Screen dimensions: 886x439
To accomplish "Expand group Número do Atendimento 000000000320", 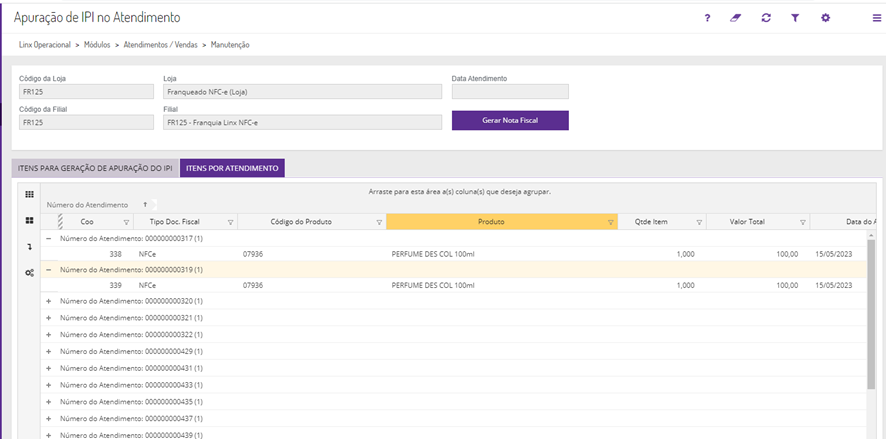I will [x=49, y=301].
